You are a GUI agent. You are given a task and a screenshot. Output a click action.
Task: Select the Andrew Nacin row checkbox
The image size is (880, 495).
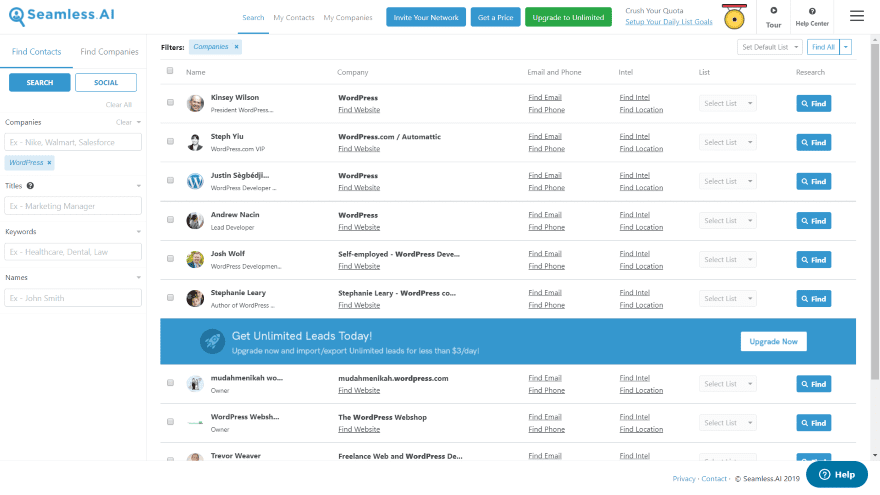pos(170,220)
